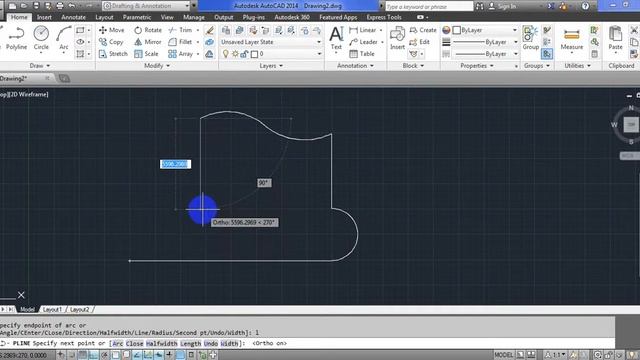The image size is (640, 360).
Task: Click the keyword search input field
Action: [x=429, y=6]
